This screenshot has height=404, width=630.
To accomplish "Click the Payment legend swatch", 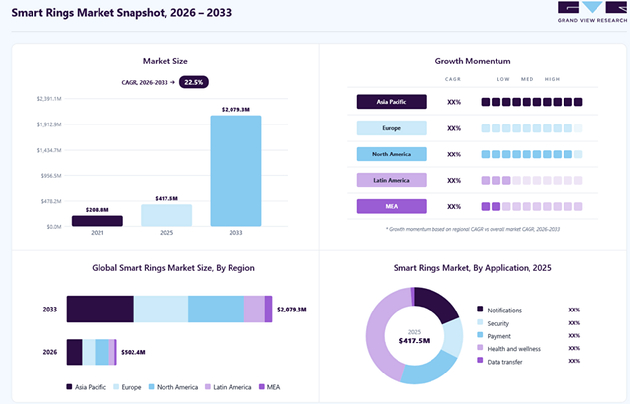I will (x=480, y=335).
